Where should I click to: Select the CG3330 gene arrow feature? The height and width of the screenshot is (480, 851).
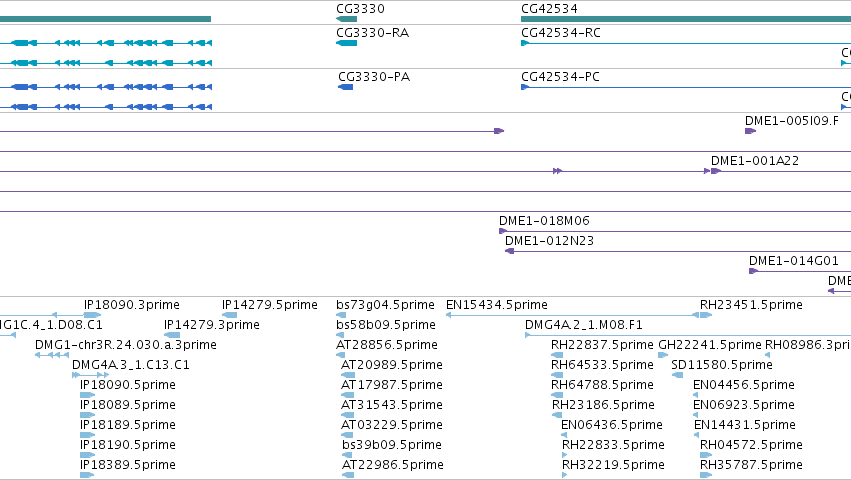tap(346, 19)
